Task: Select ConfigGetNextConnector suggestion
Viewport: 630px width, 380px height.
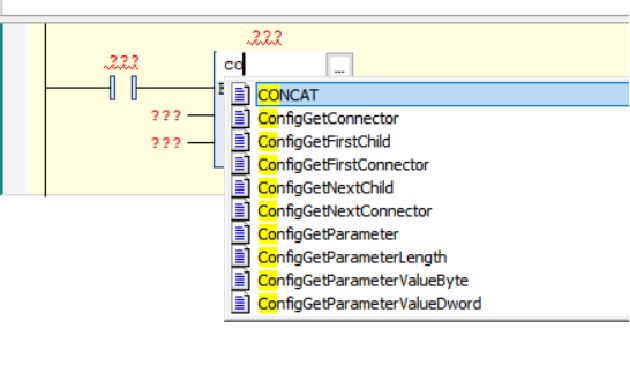Action: (345, 211)
